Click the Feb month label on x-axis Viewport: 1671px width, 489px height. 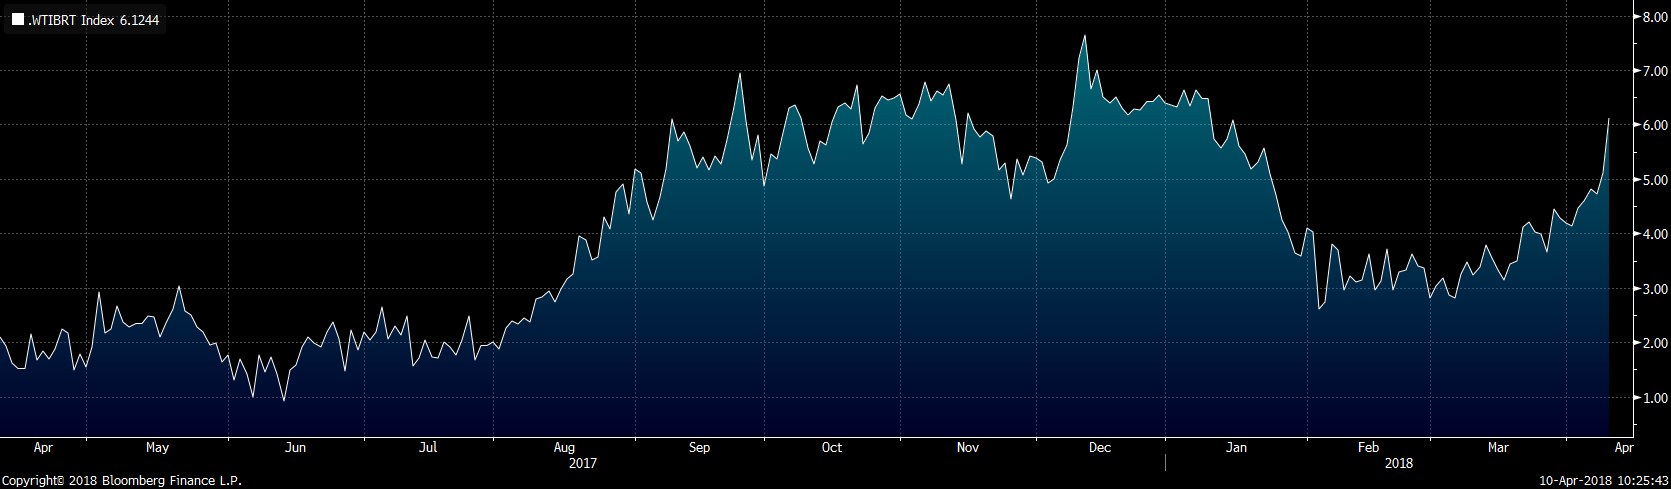click(x=1368, y=447)
